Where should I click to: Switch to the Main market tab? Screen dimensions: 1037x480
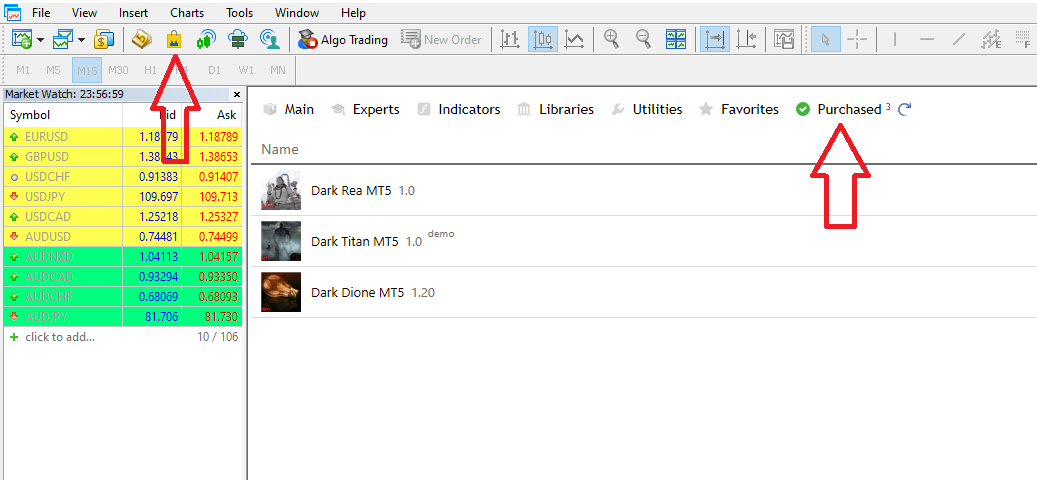click(x=288, y=109)
